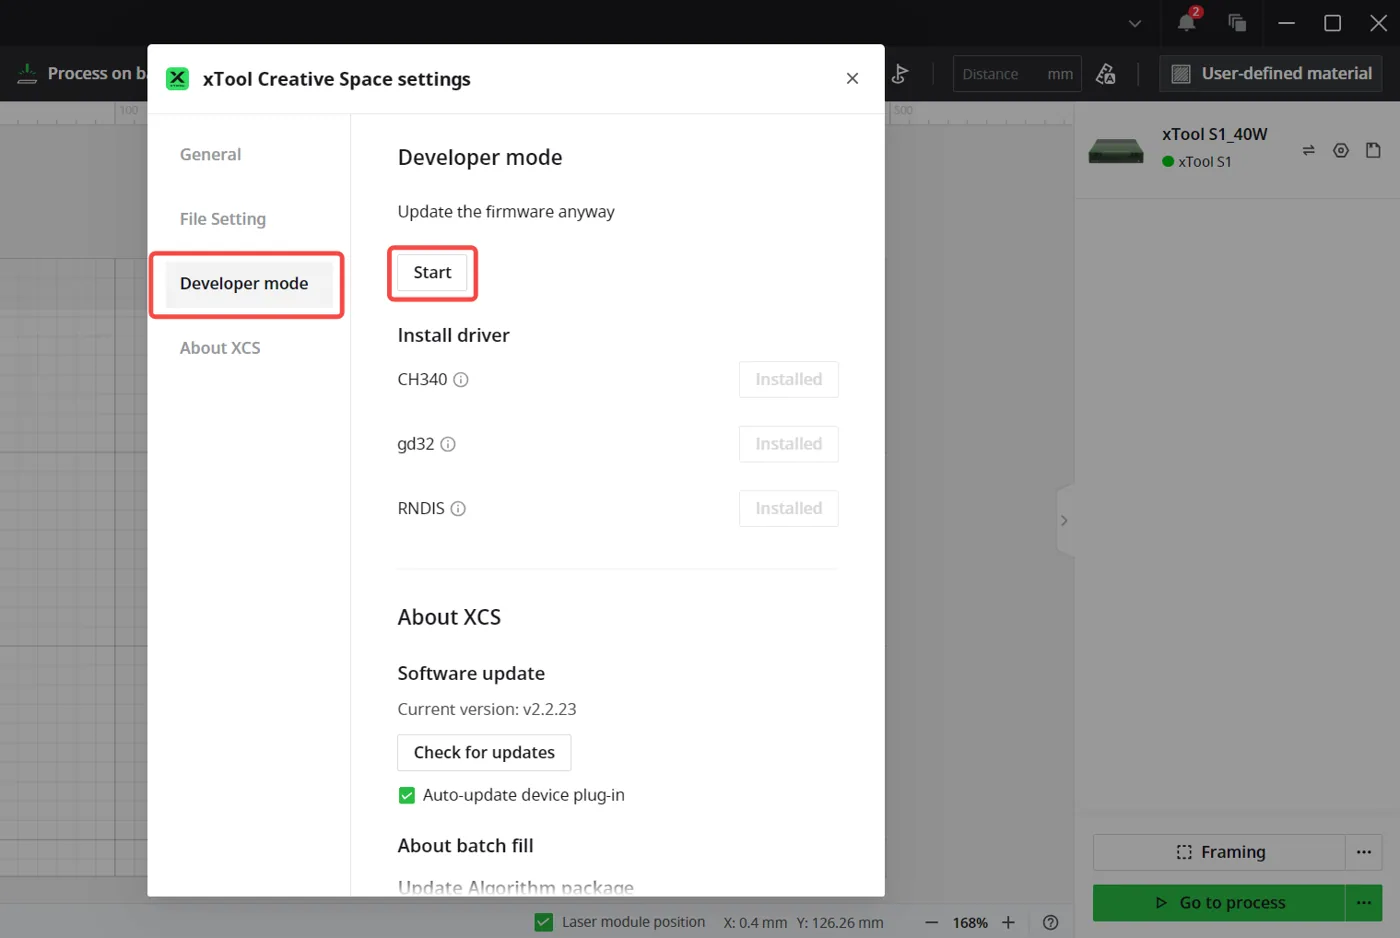
Task: Click Start to update firmware anyway
Action: [432, 272]
